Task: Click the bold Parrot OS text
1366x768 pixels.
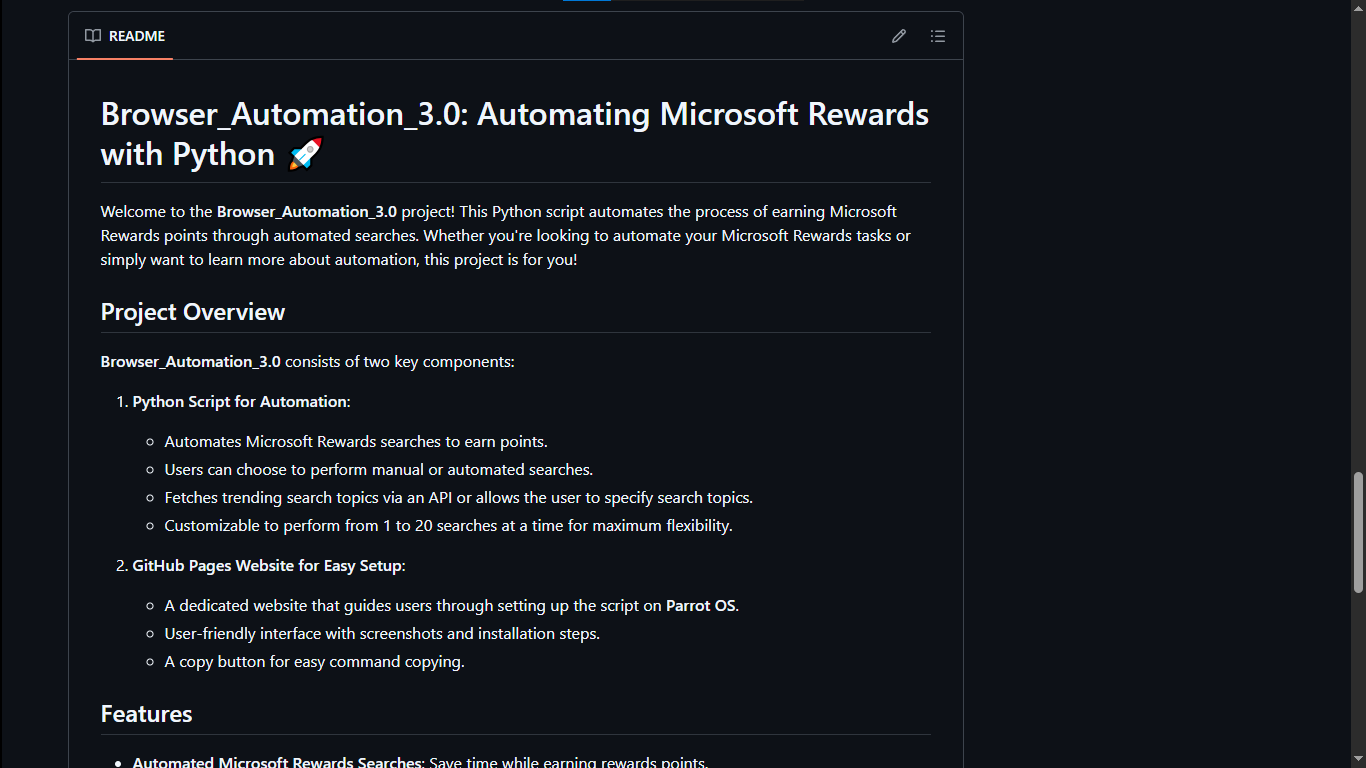Action: (701, 605)
